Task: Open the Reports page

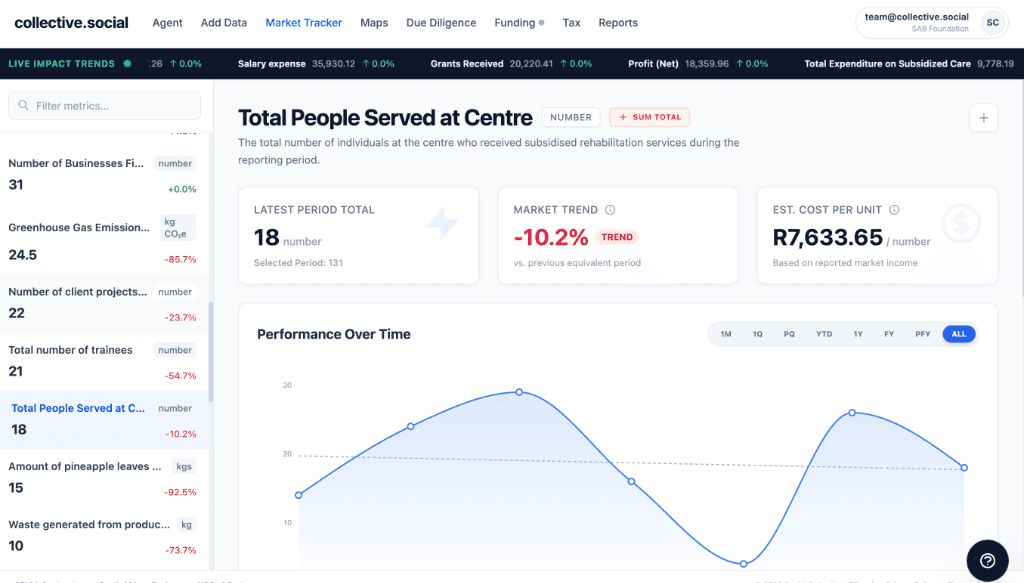Action: coord(618,23)
